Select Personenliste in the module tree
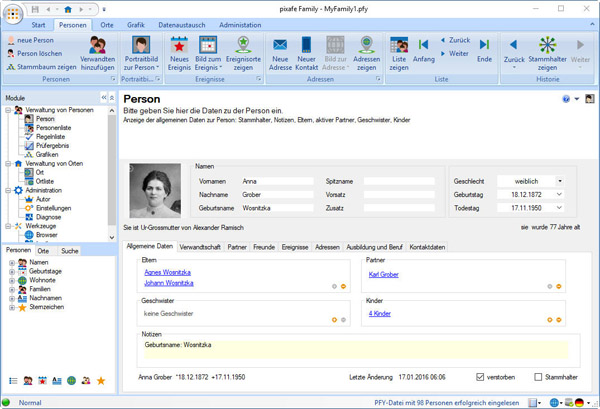The image size is (600, 409). (x=53, y=128)
